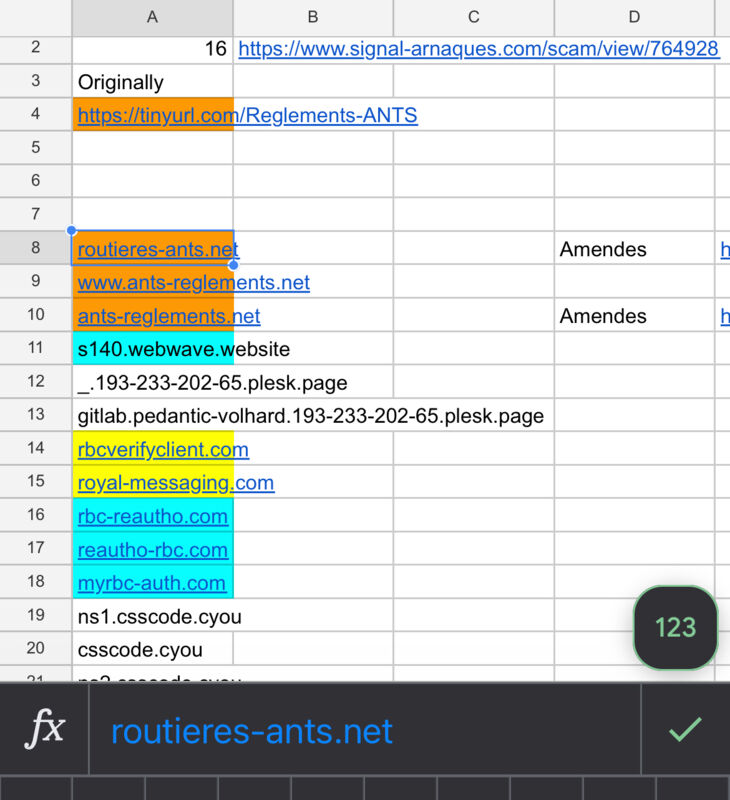The height and width of the screenshot is (800, 730).
Task: Open the tinyurl Reglements-ANTS link
Action: [x=247, y=115]
